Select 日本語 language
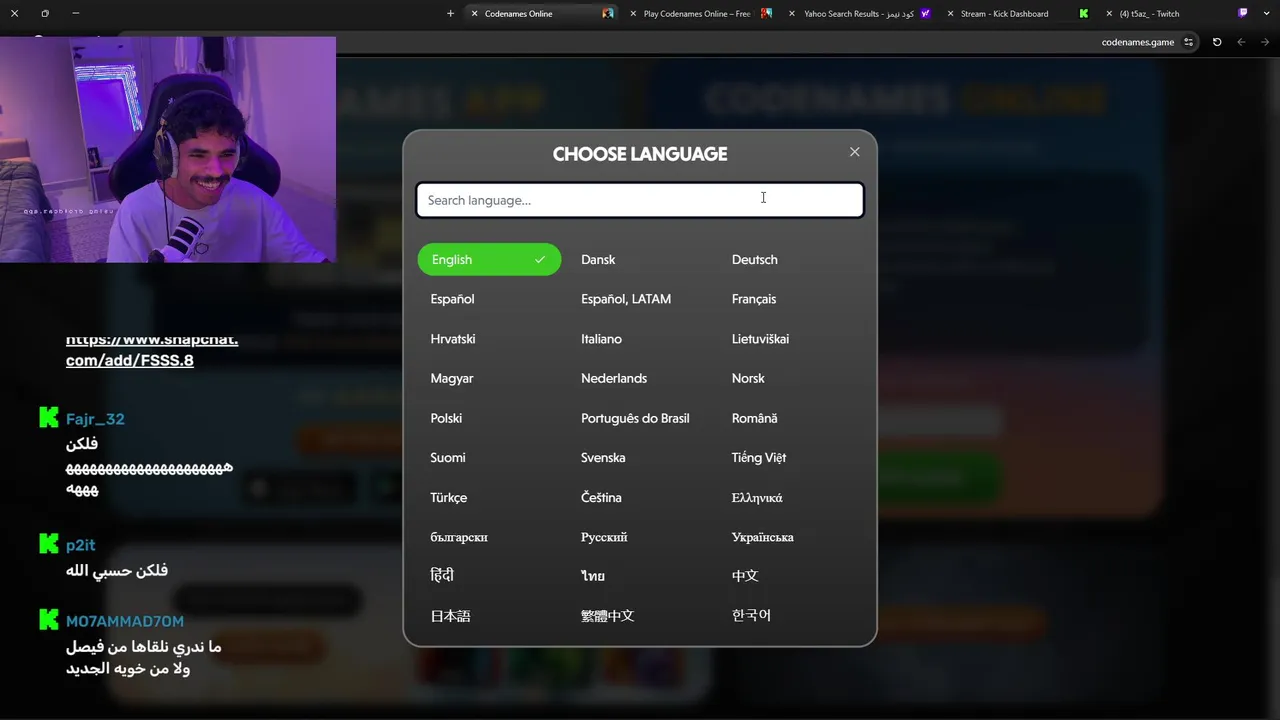The height and width of the screenshot is (720, 1280). point(450,616)
